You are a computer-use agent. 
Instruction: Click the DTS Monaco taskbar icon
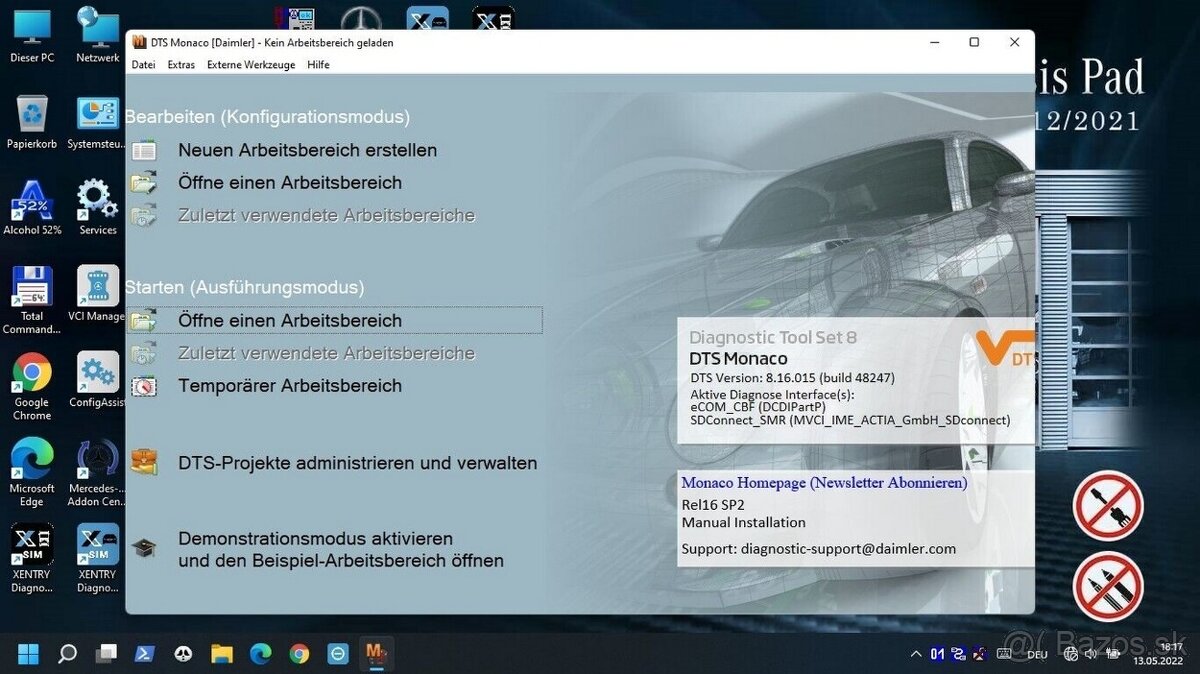(x=376, y=653)
